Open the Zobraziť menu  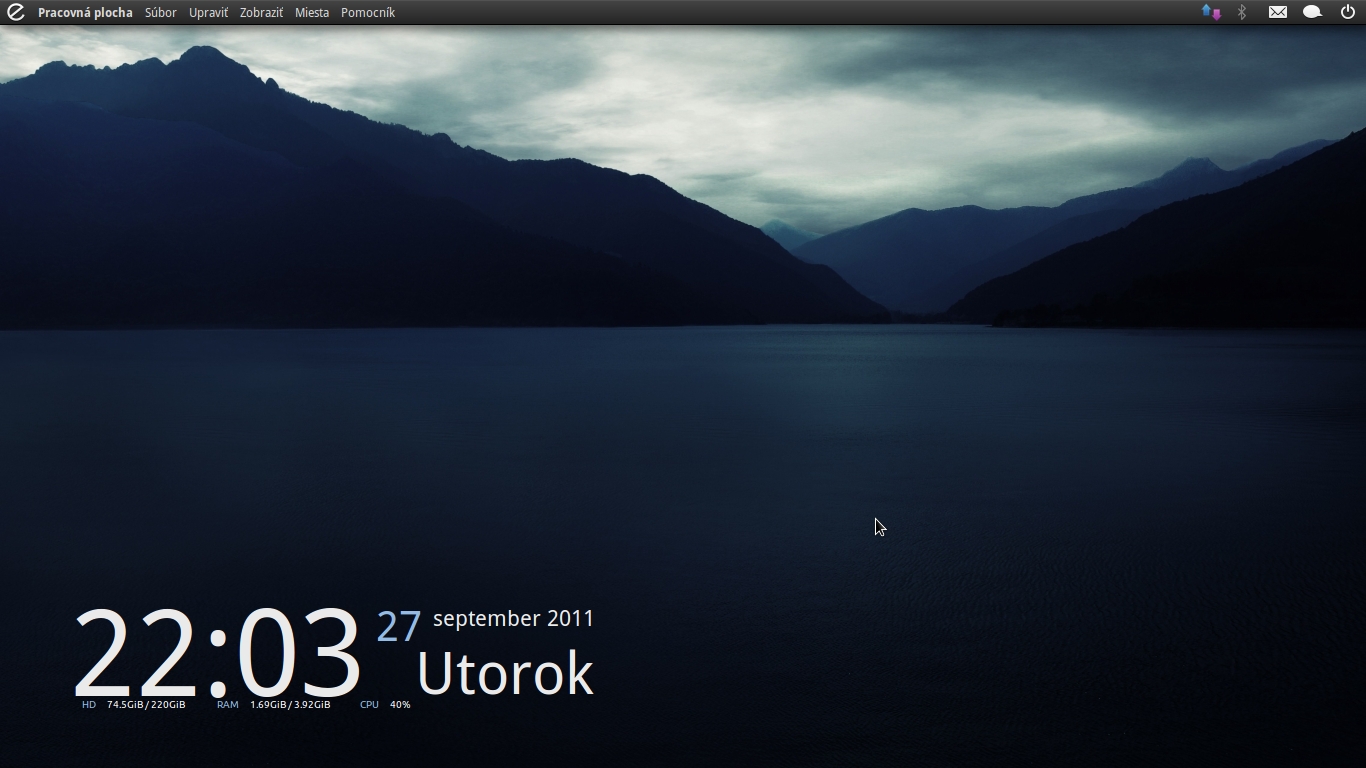[261, 12]
